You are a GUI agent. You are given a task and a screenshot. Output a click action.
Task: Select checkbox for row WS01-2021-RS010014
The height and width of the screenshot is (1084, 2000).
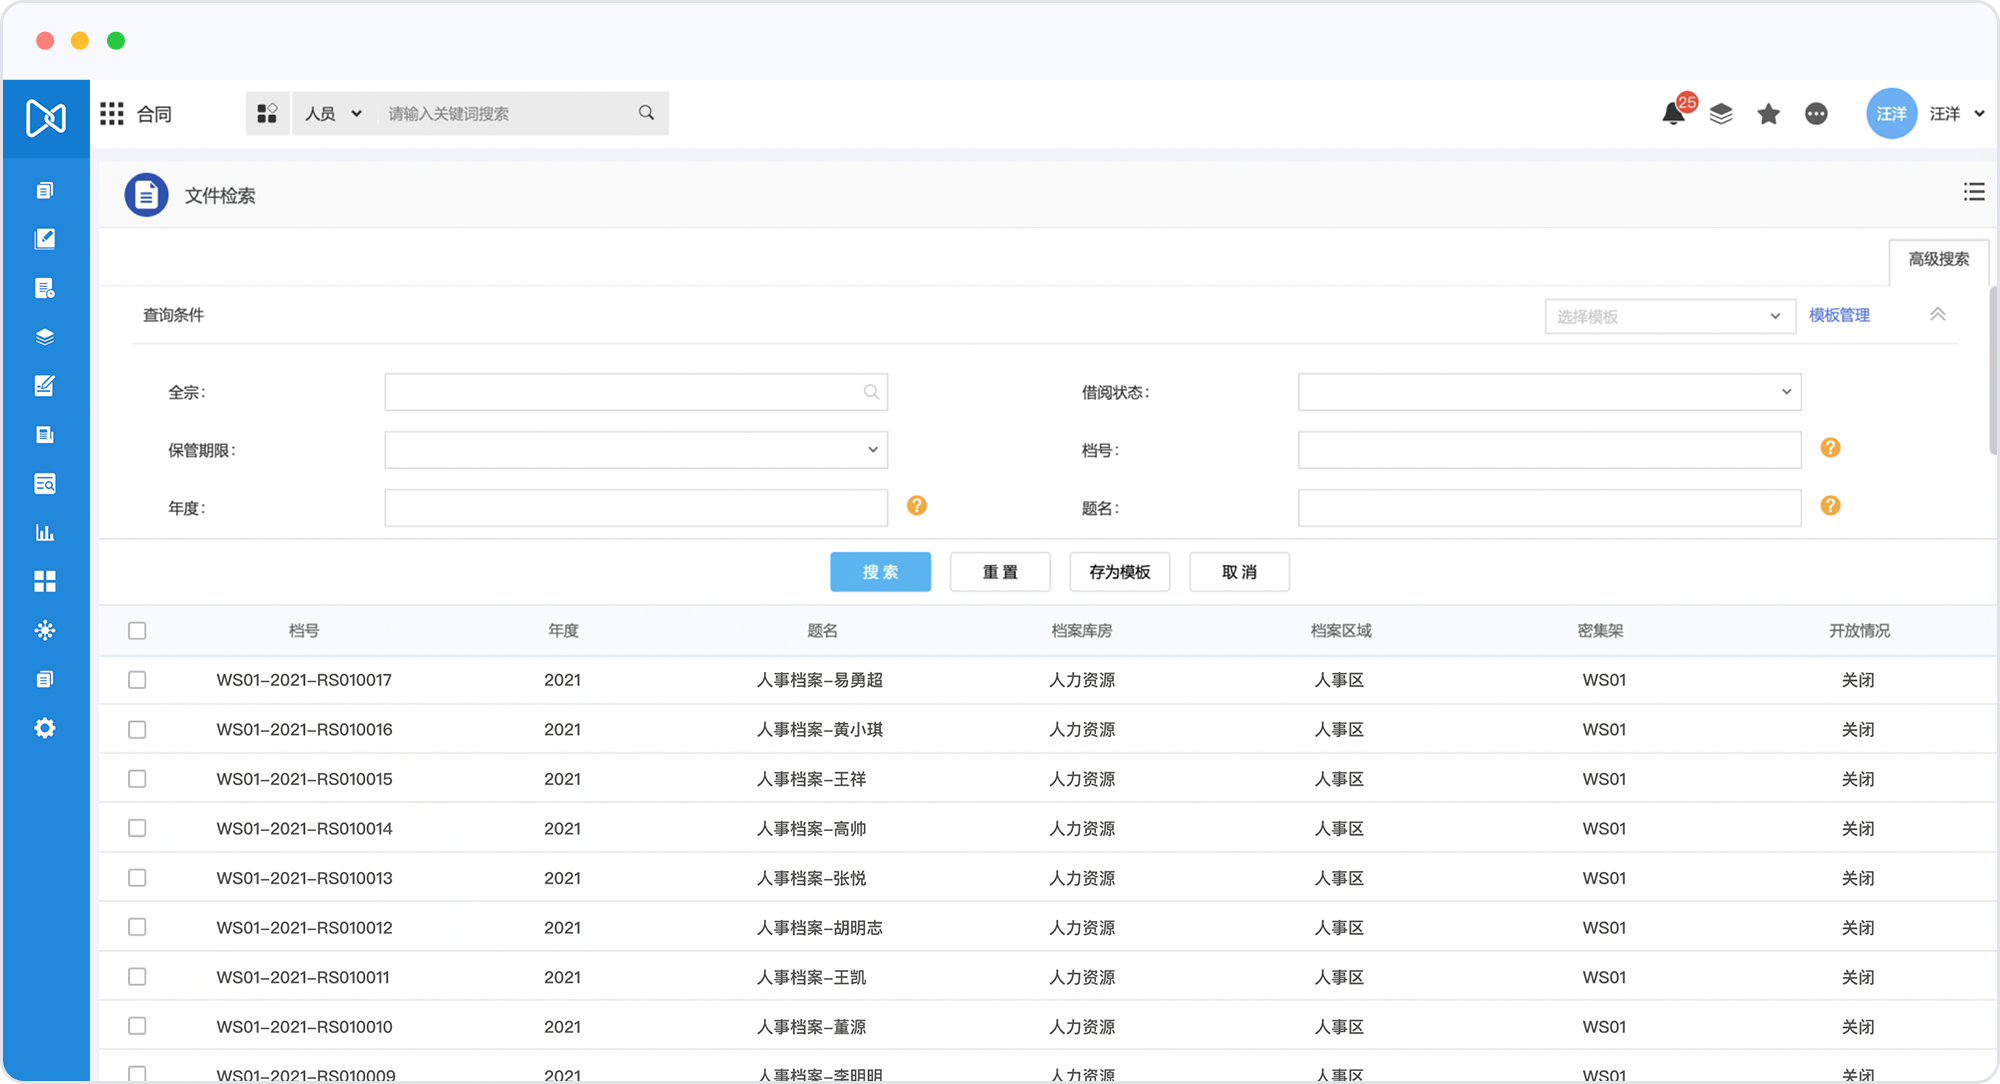coord(137,828)
